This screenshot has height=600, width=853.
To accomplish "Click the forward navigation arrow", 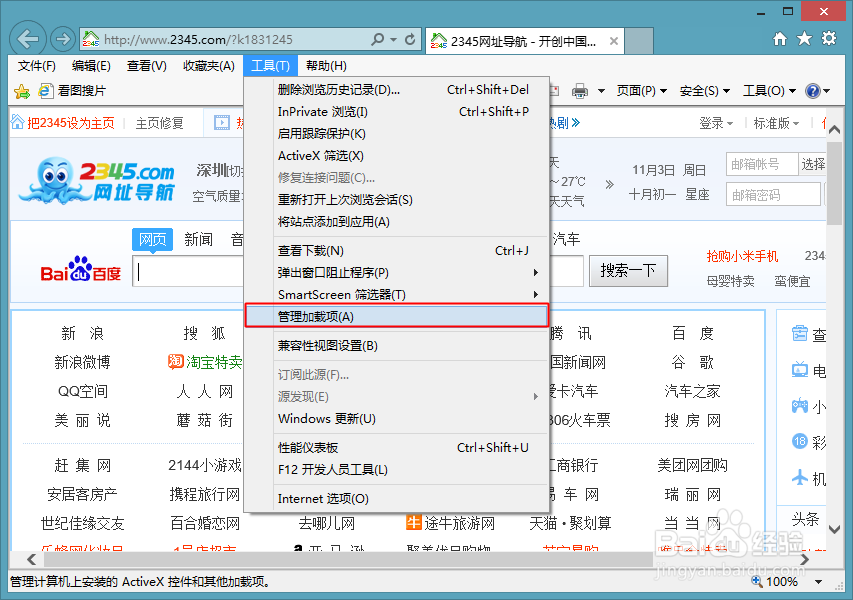I will coord(63,39).
